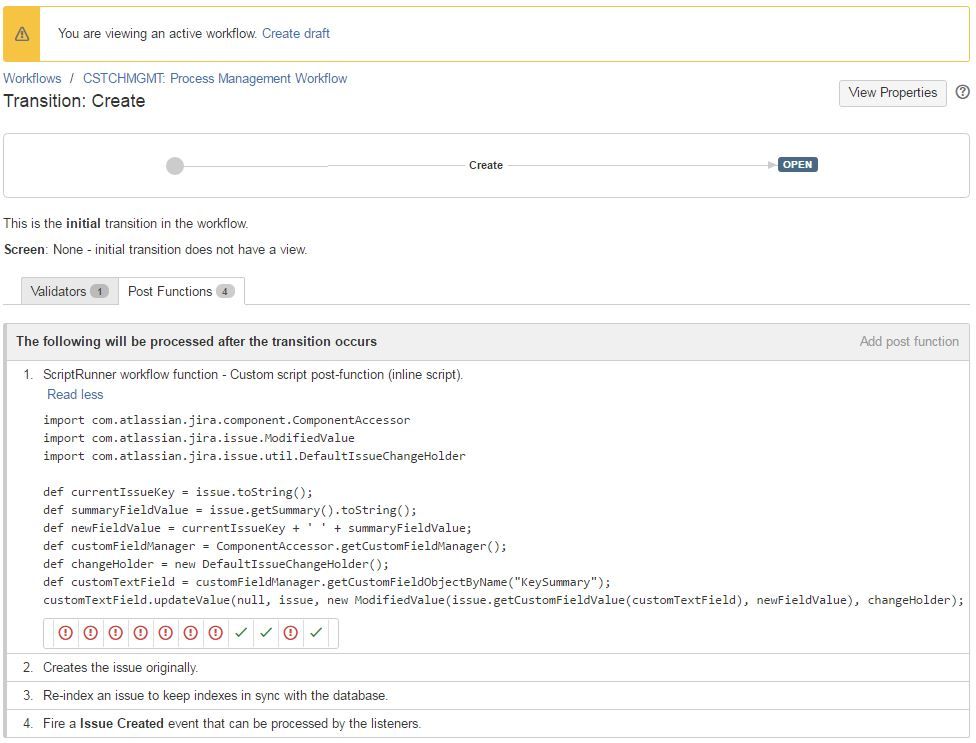Click Add post function

pyautogui.click(x=909, y=342)
